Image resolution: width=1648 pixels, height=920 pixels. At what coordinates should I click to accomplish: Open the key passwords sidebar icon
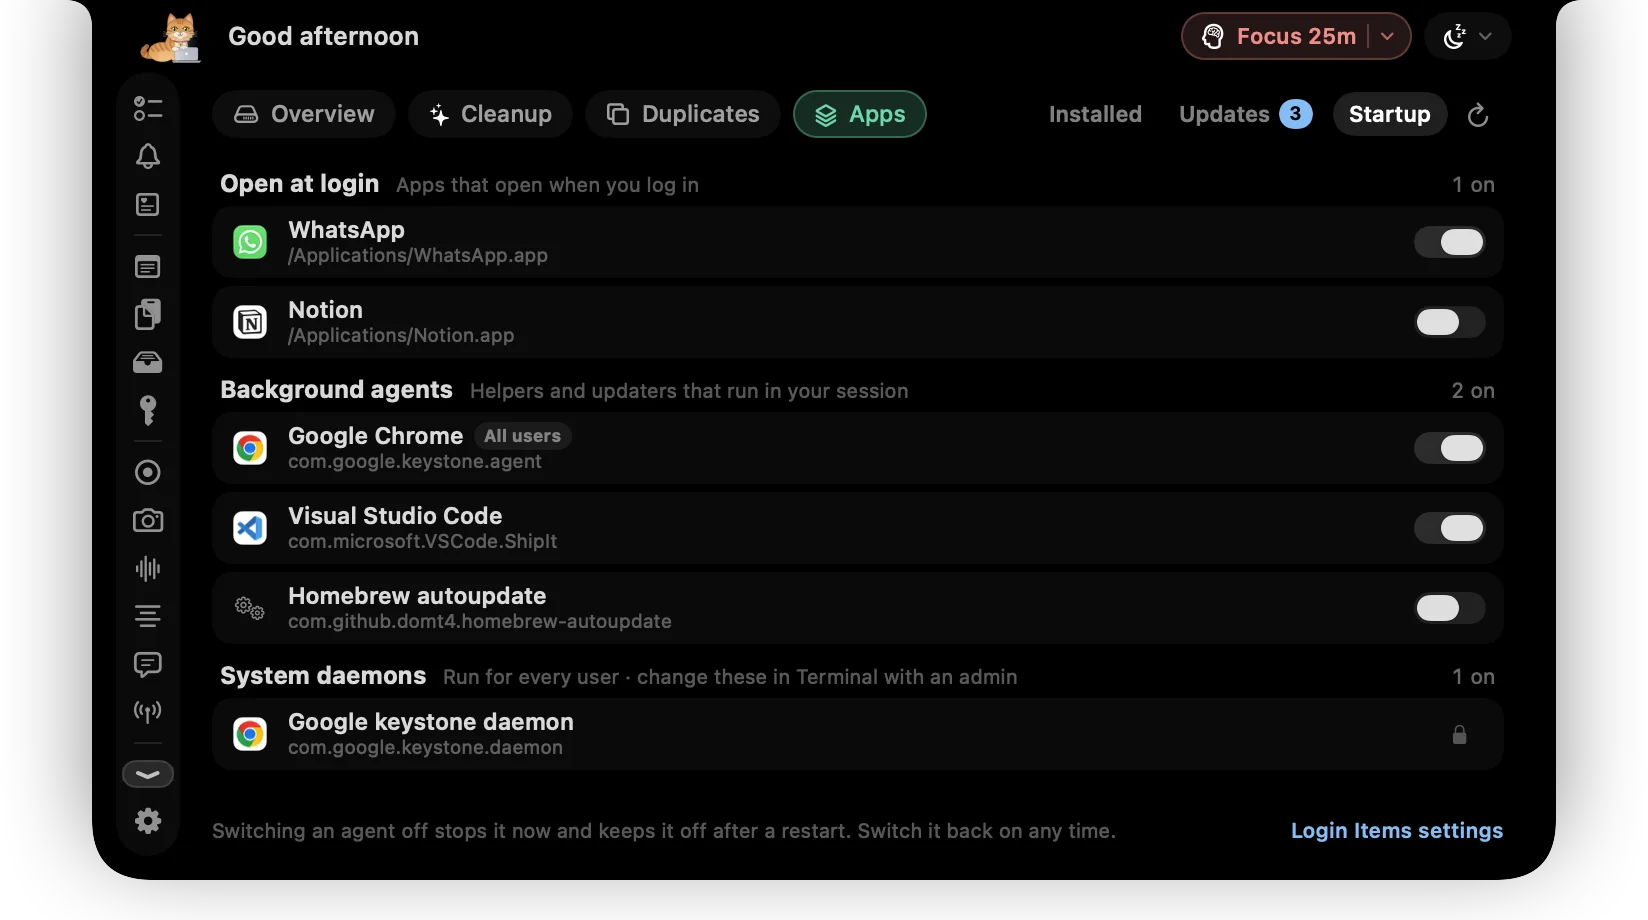coord(148,410)
